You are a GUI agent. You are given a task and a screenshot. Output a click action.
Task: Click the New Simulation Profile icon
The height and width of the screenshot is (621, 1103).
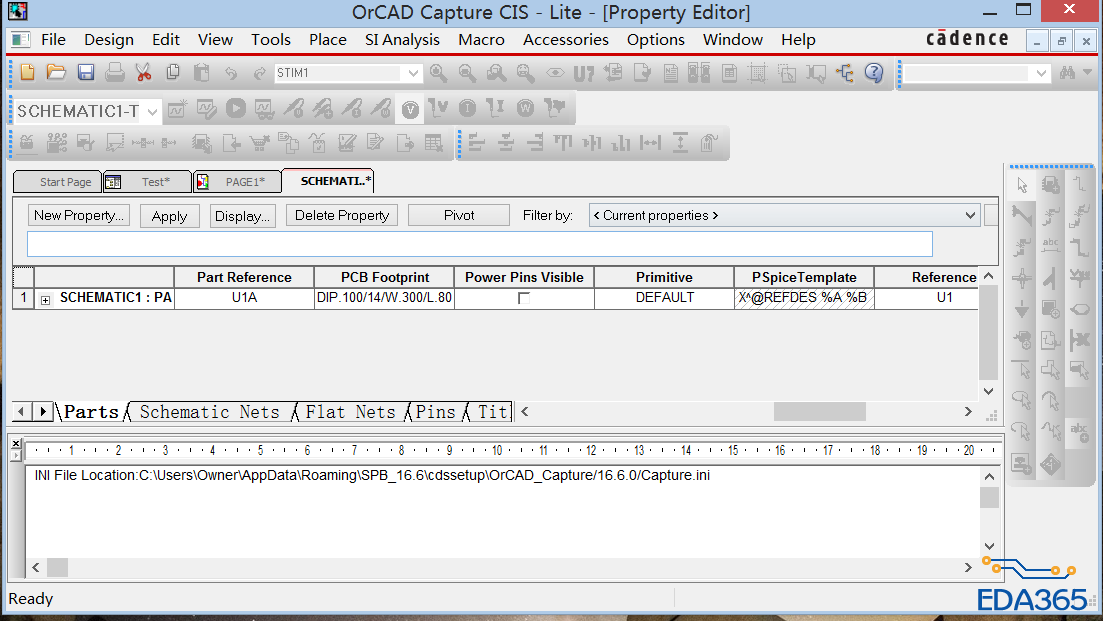click(177, 108)
